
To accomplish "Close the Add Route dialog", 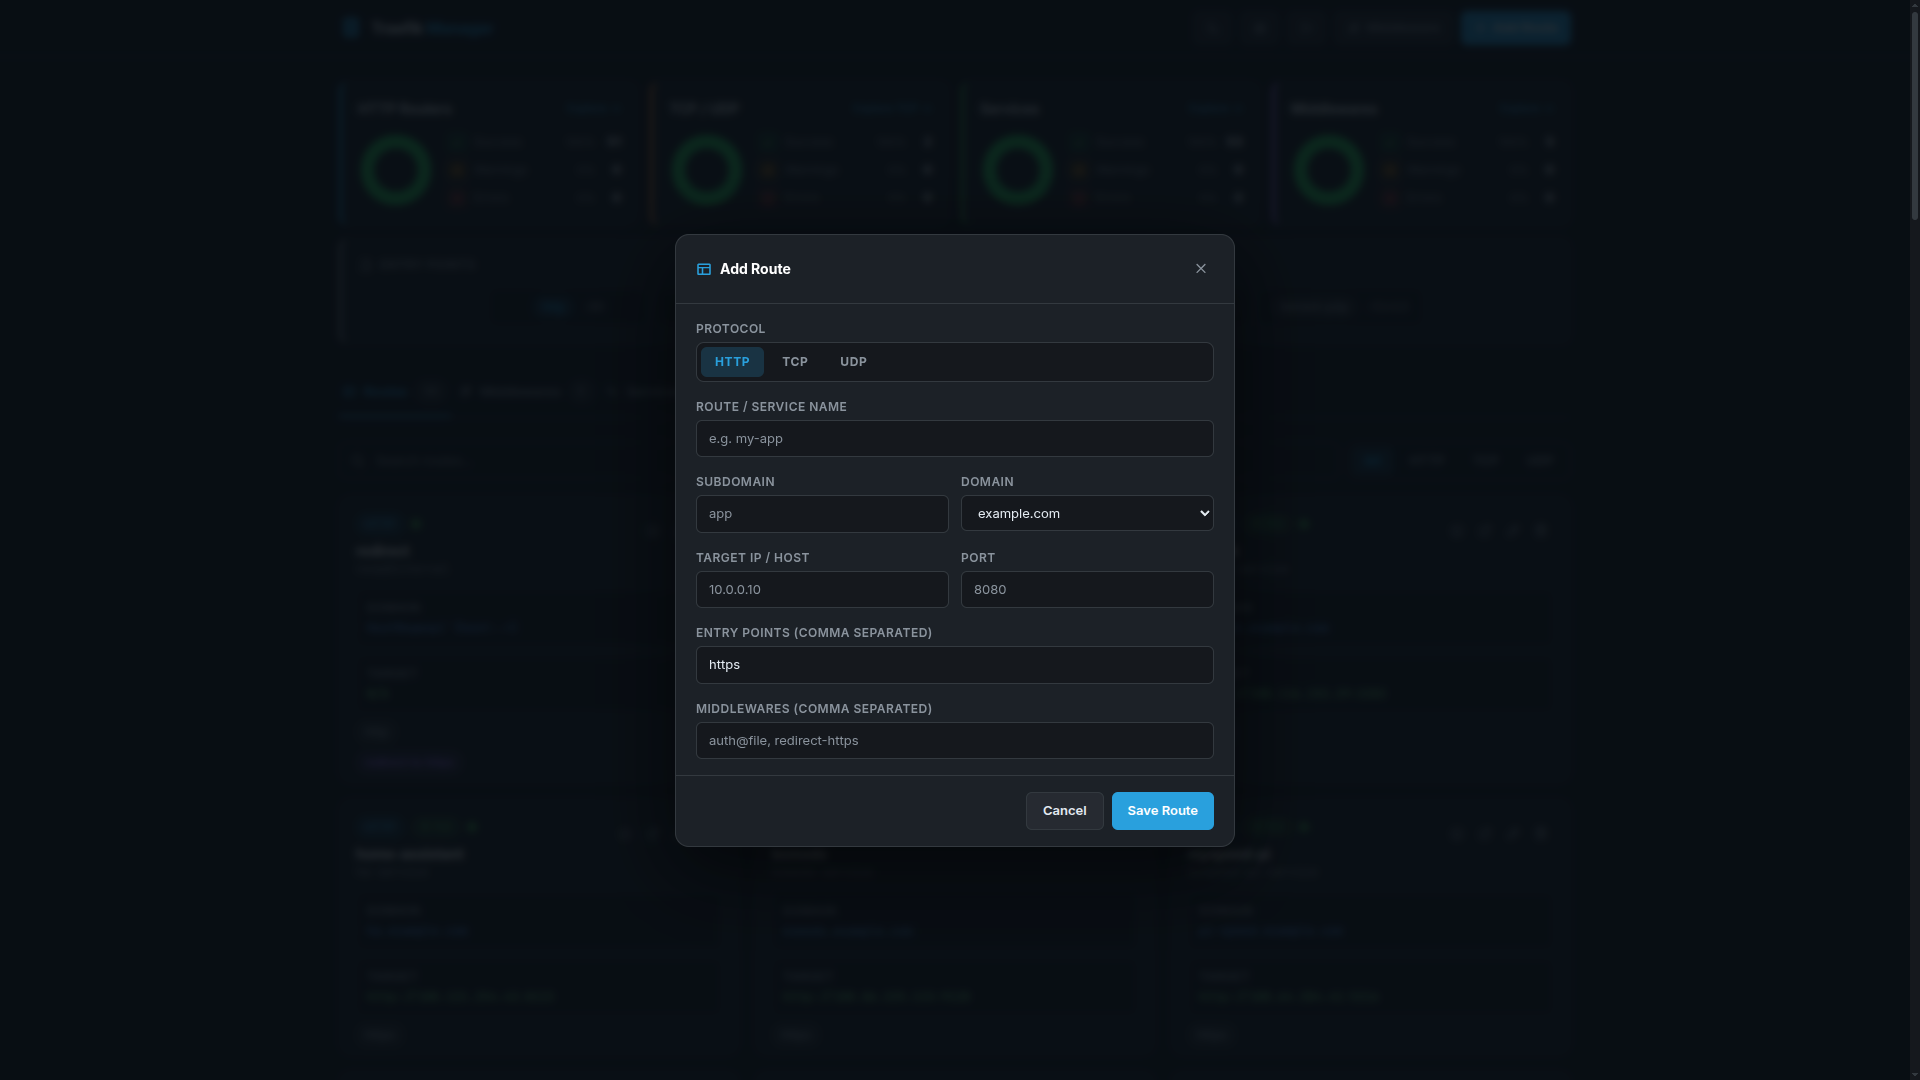I will [1200, 268].
